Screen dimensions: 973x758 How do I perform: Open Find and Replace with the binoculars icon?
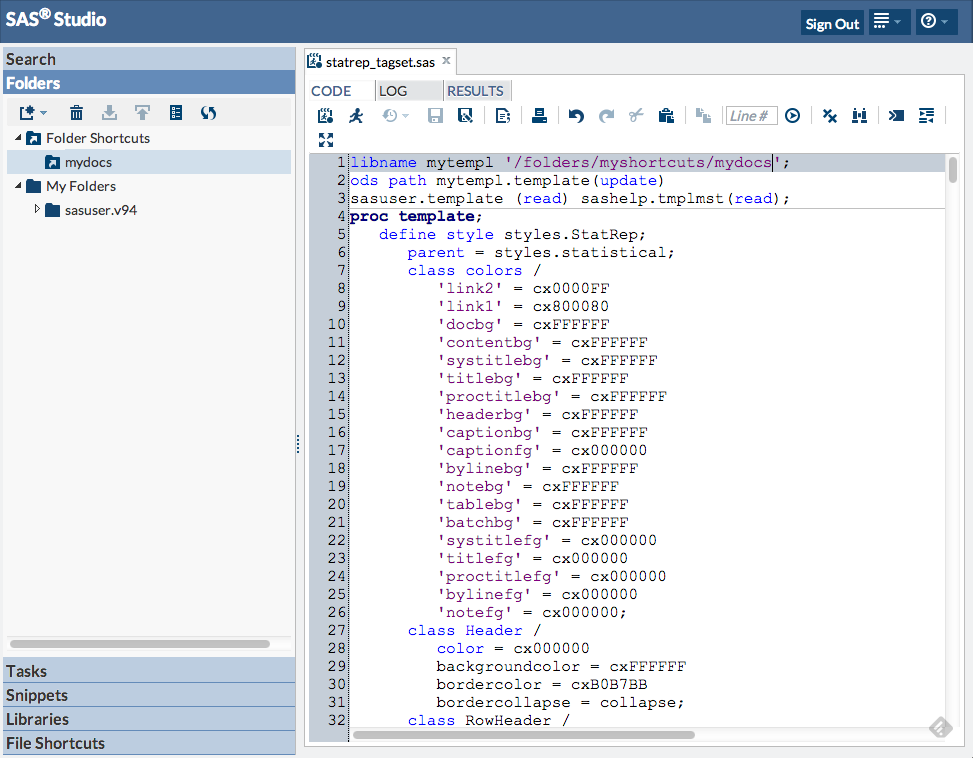click(859, 116)
